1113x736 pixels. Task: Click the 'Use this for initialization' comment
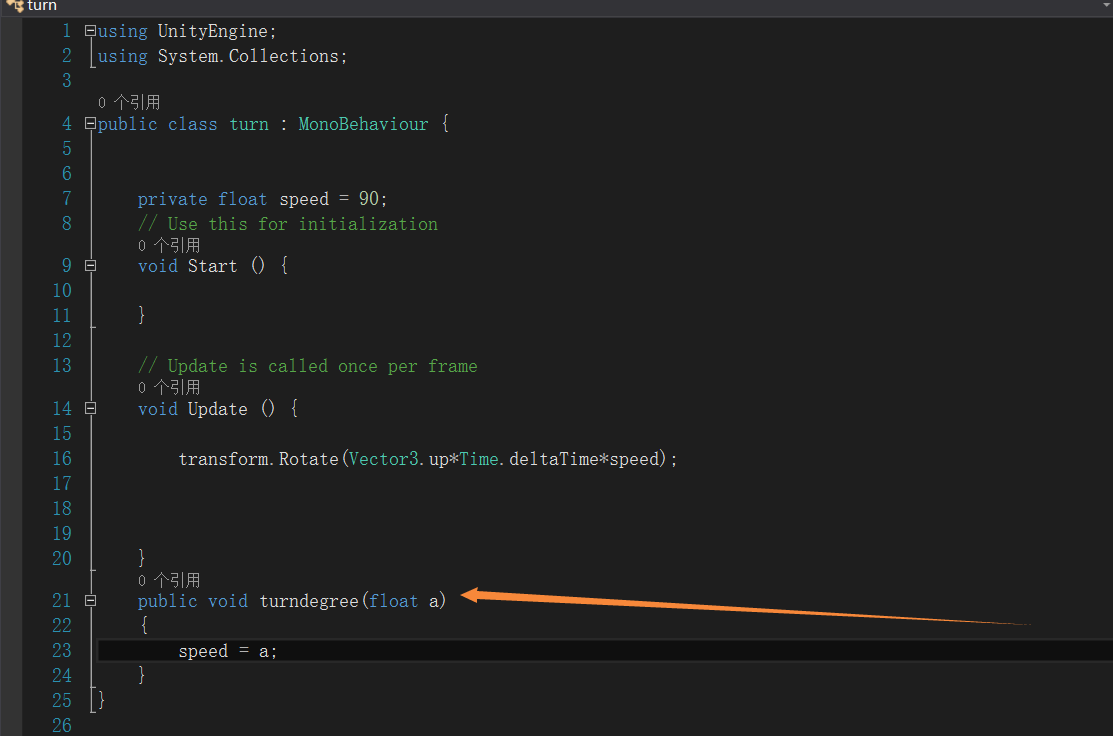coord(287,224)
